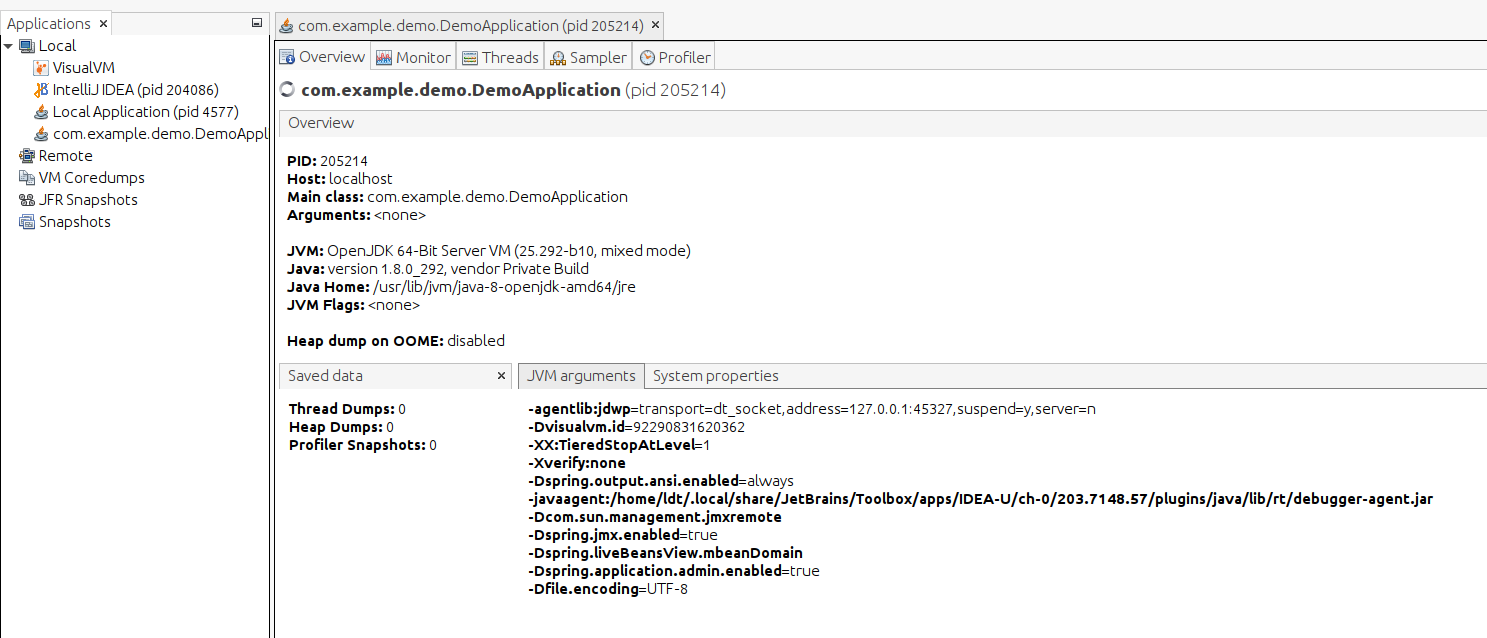Click the VM Coredumps icon
The height and width of the screenshot is (638, 1487).
tap(27, 178)
